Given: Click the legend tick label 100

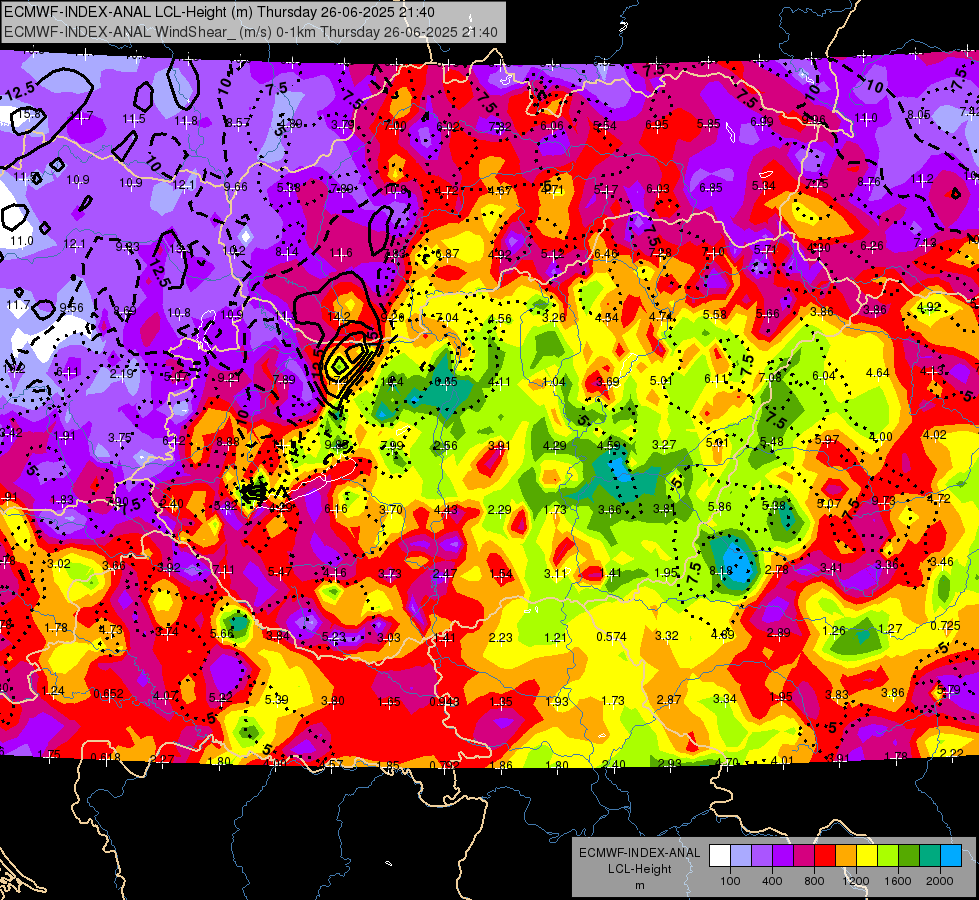Looking at the screenshot, I should pos(730,881).
